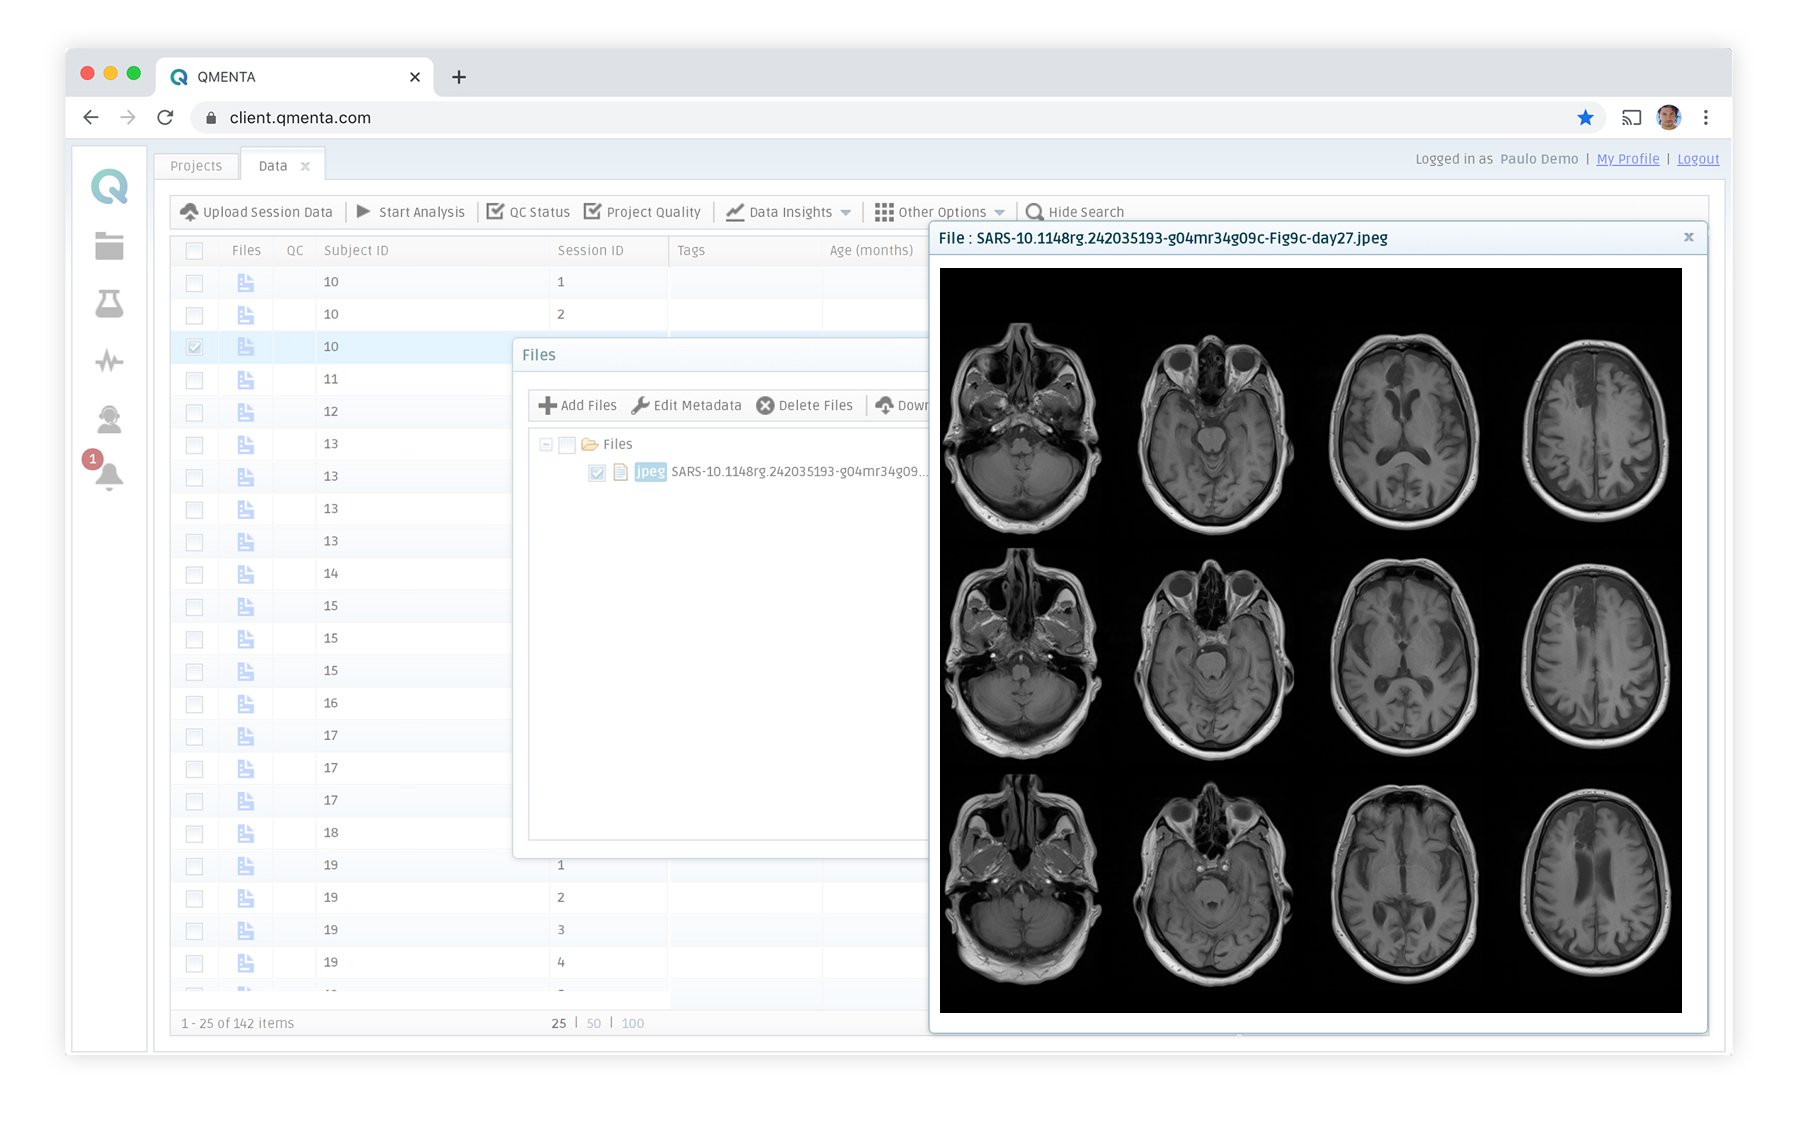Open files icon for subject 18
Screen dimensions: 1800x1125
[x=245, y=833]
